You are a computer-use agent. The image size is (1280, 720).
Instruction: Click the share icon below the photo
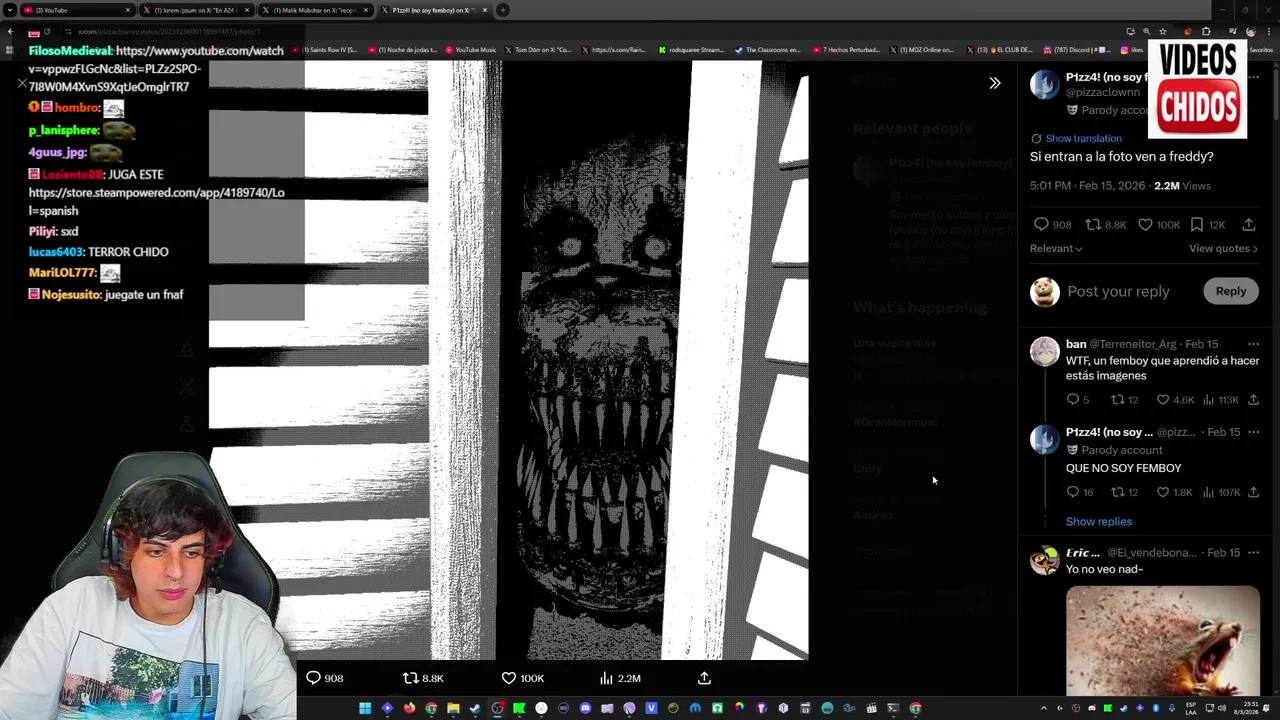704,678
